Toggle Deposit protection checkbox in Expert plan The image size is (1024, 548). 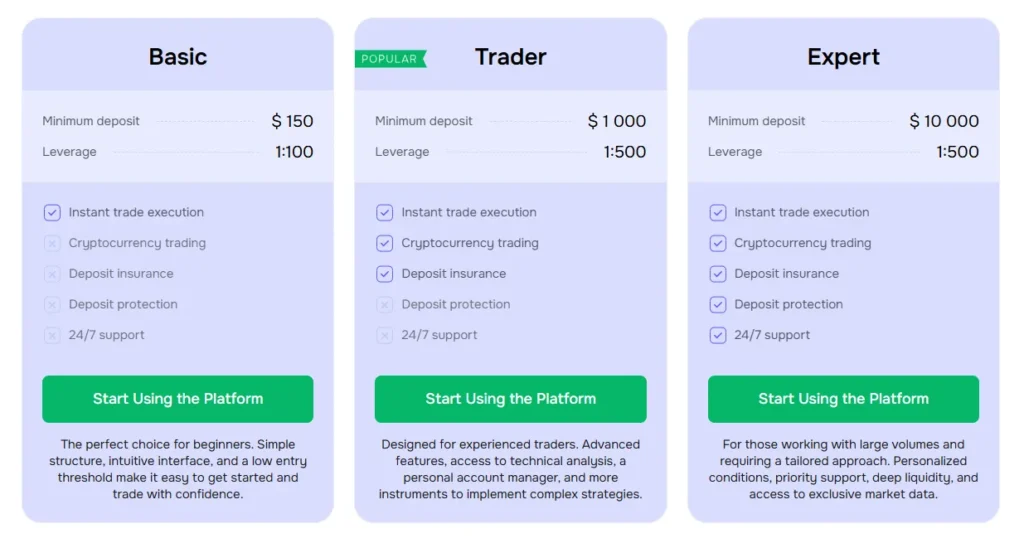pyautogui.click(x=717, y=305)
